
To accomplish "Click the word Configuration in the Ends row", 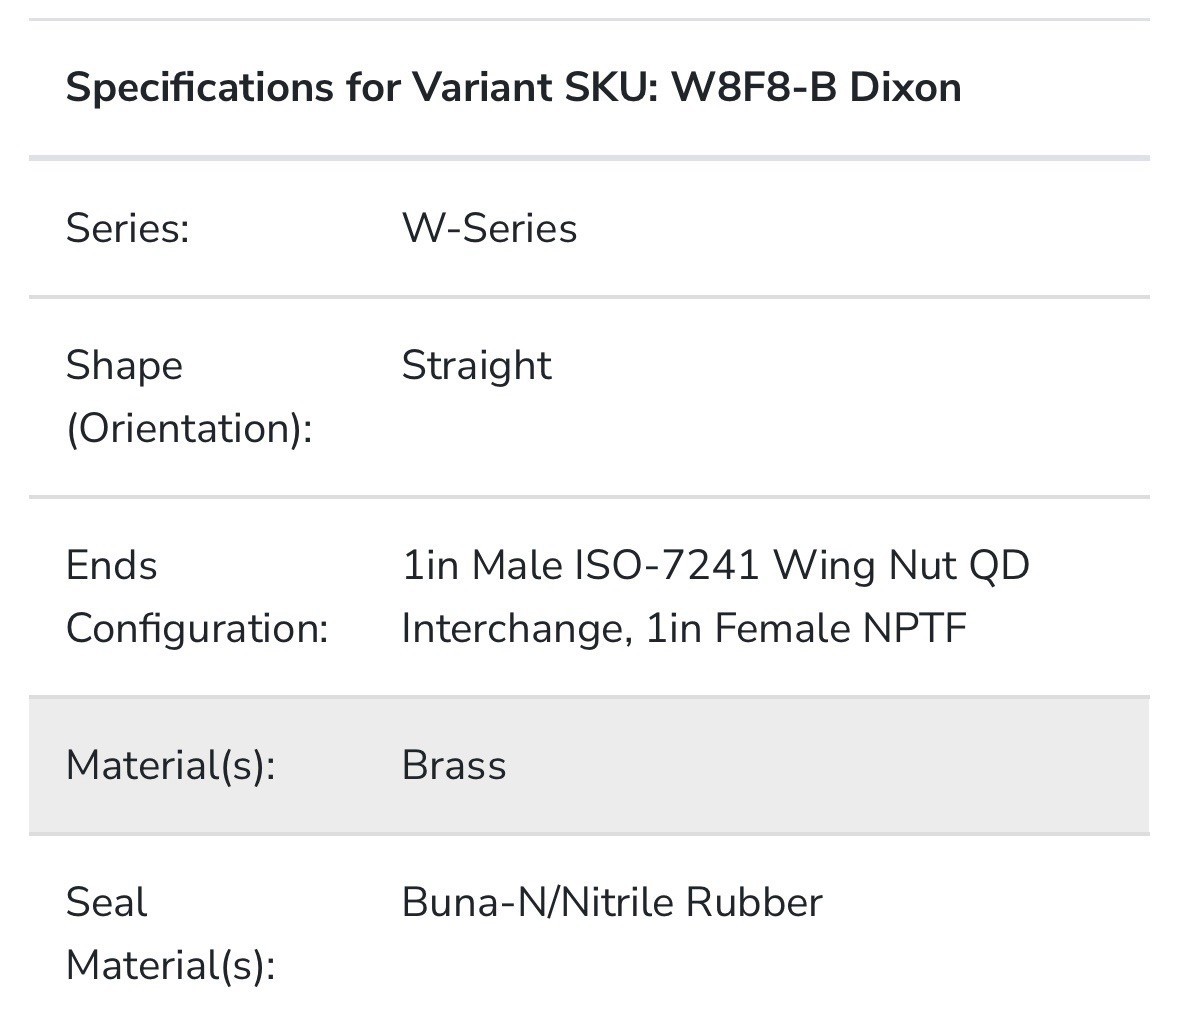I will [x=198, y=628].
